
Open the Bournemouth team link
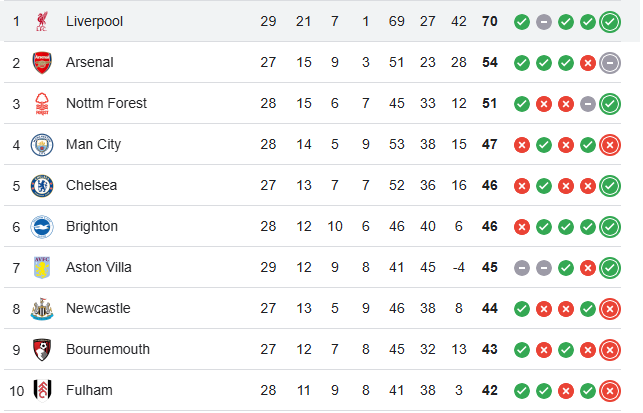click(x=108, y=349)
